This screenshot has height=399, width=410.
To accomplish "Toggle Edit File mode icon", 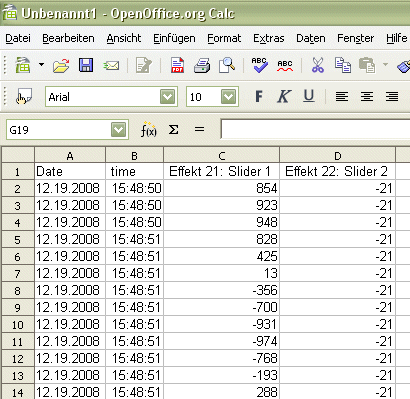I will (x=144, y=65).
